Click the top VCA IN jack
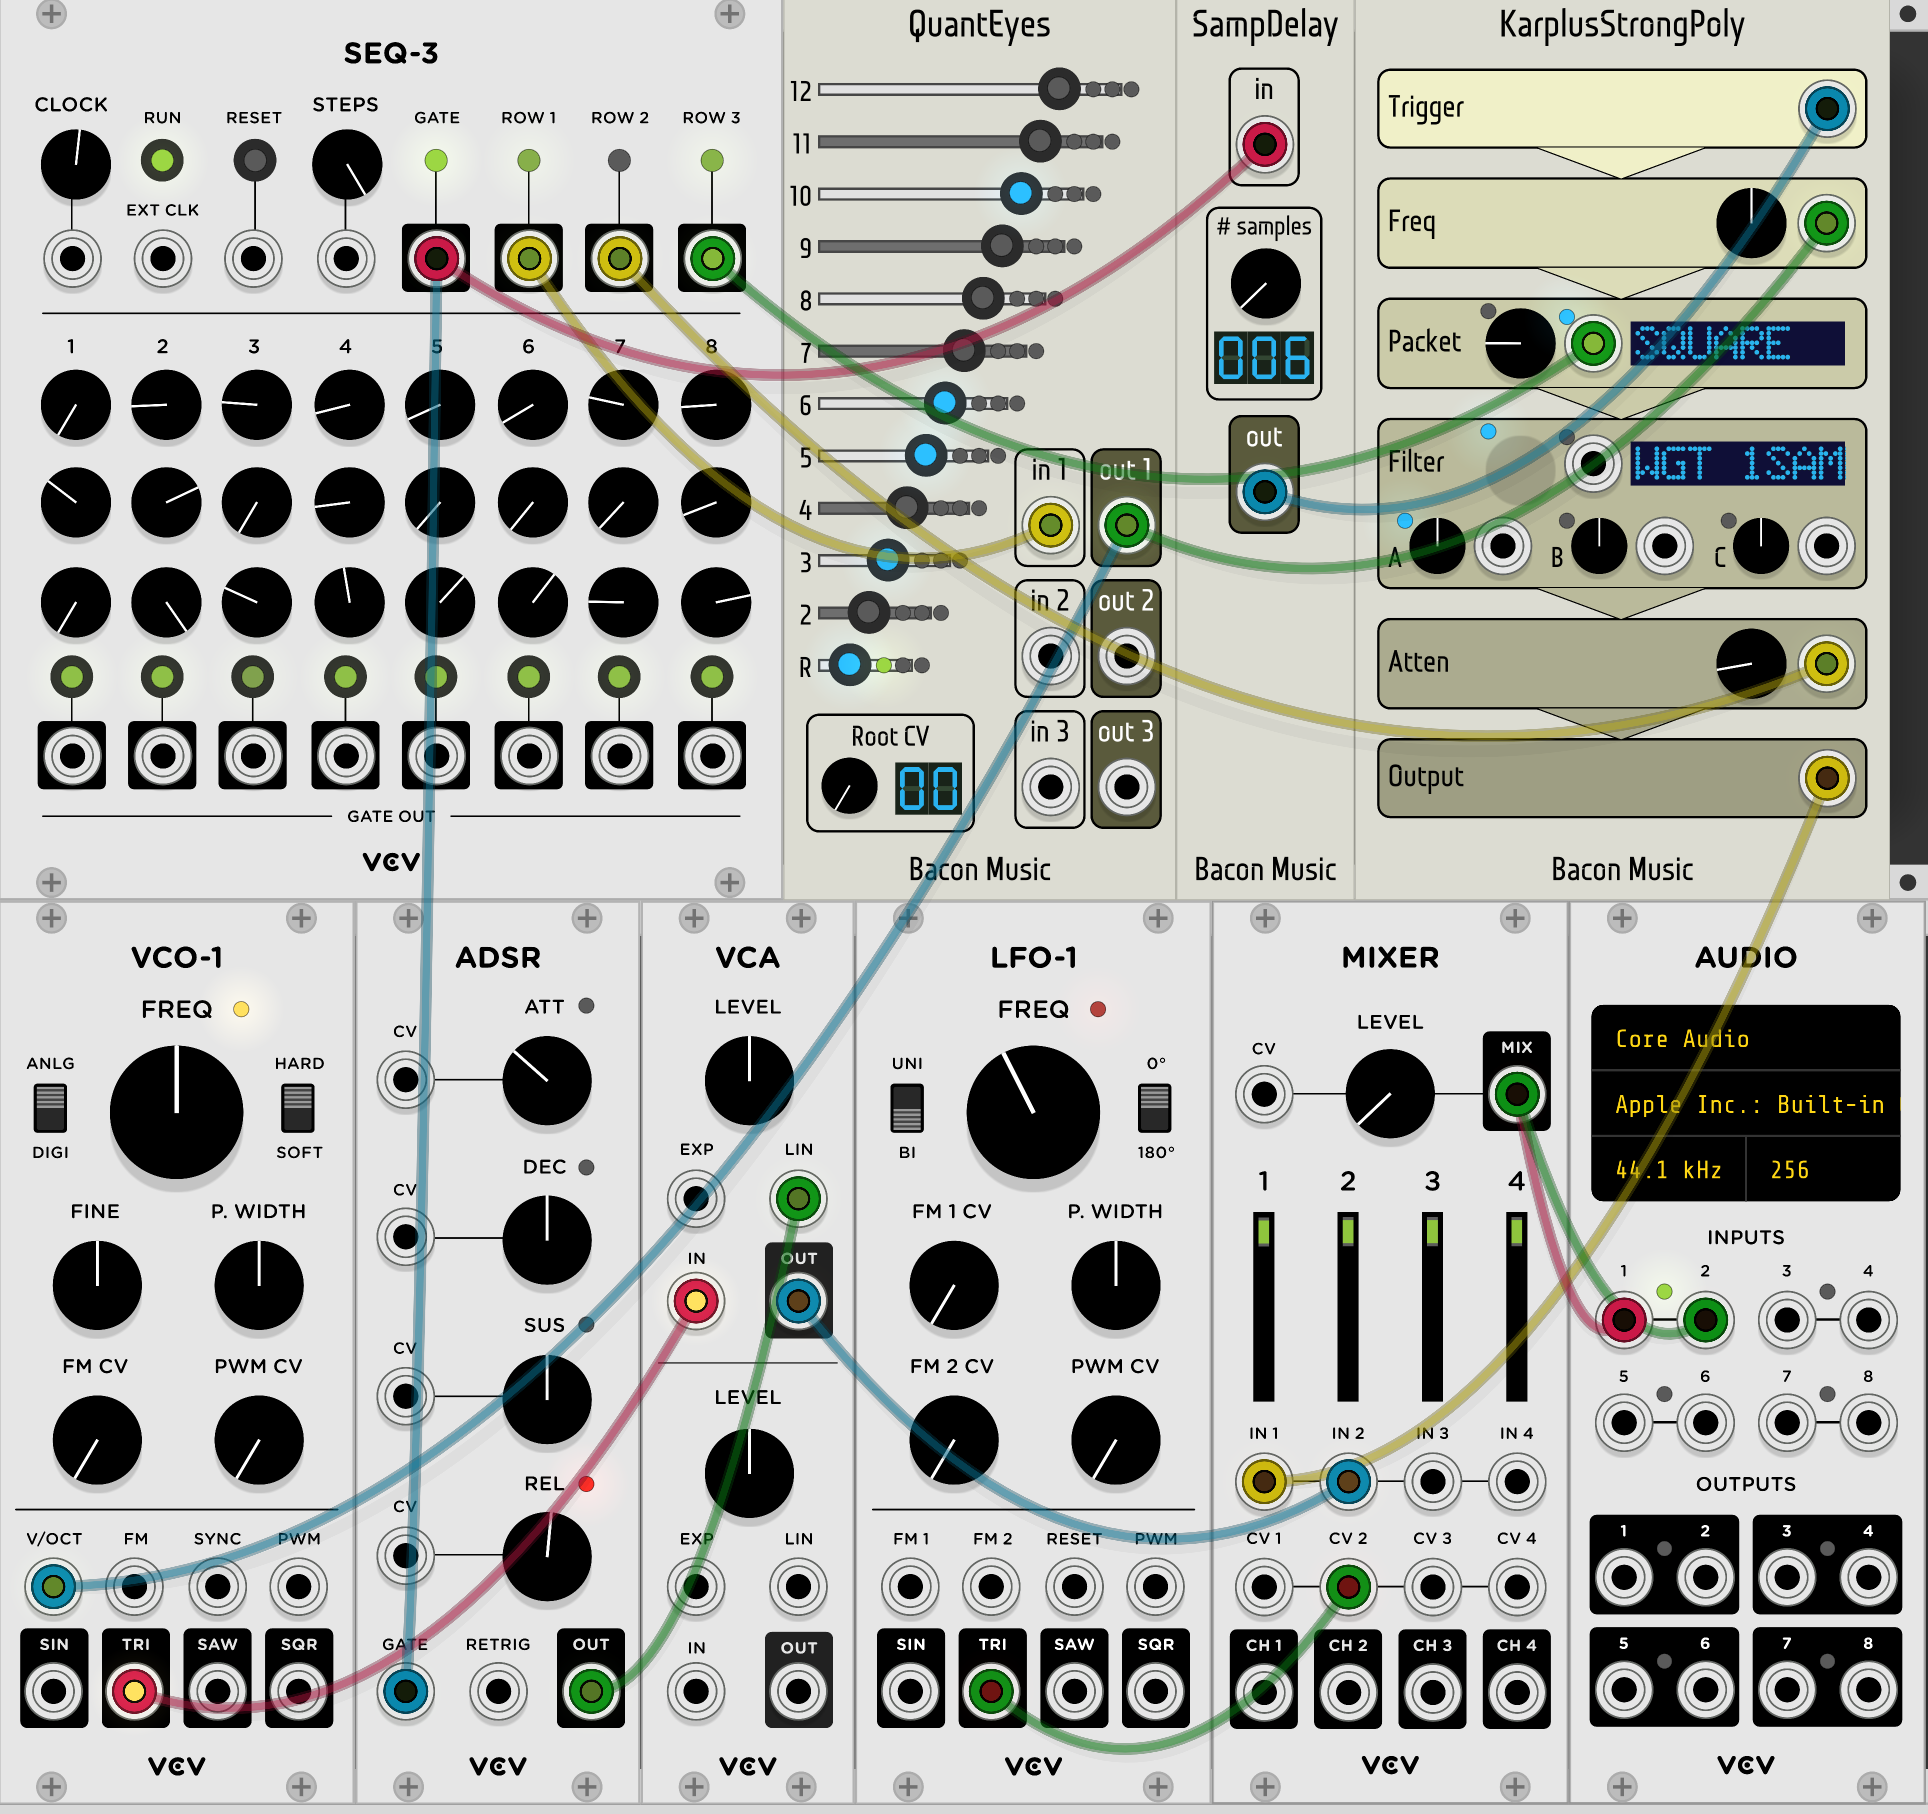 pyautogui.click(x=696, y=1301)
